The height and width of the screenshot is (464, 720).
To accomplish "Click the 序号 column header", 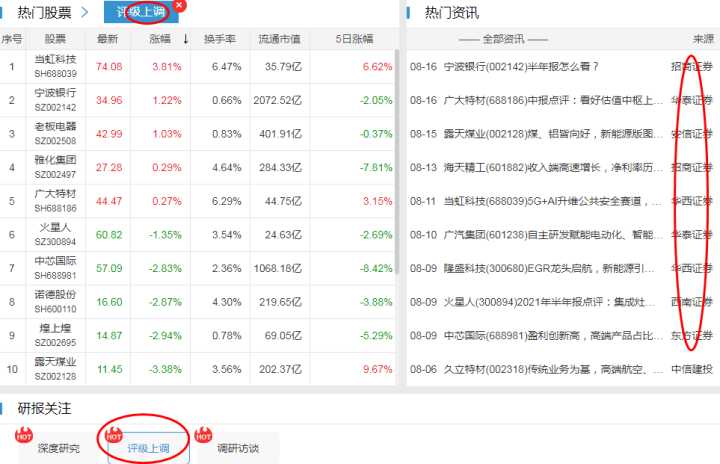I will point(11,39).
